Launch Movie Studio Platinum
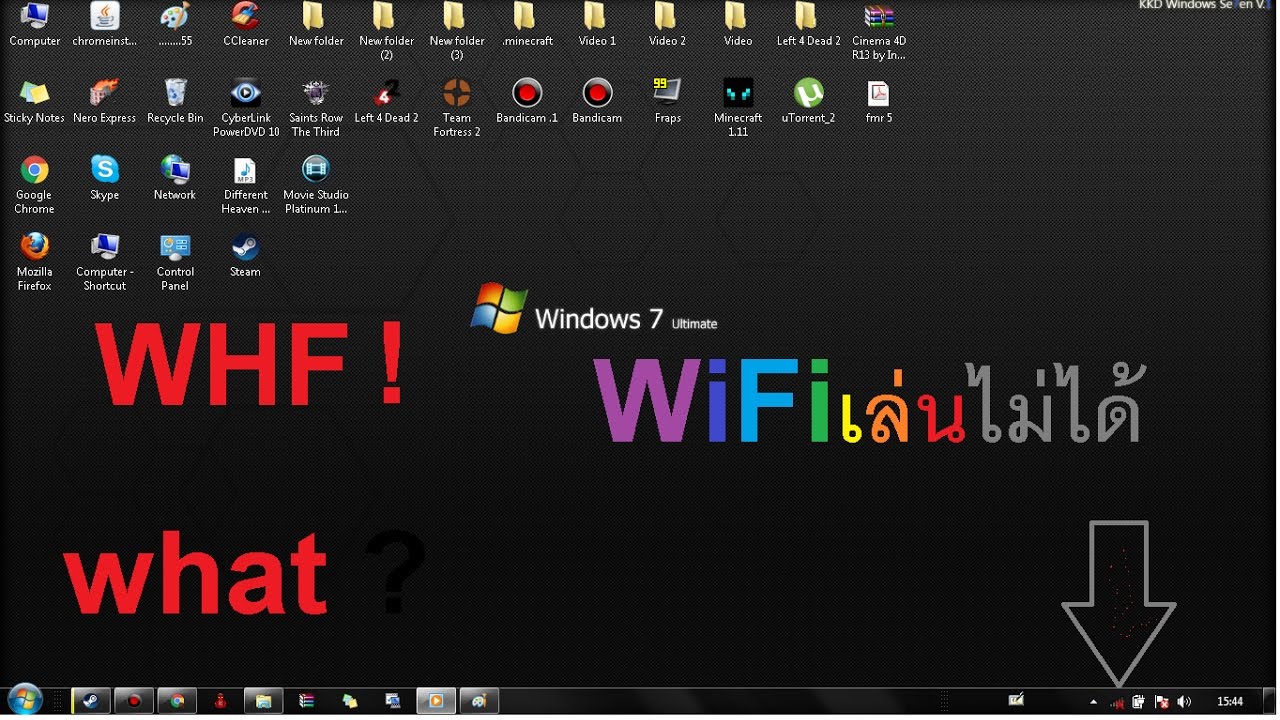 (316, 185)
